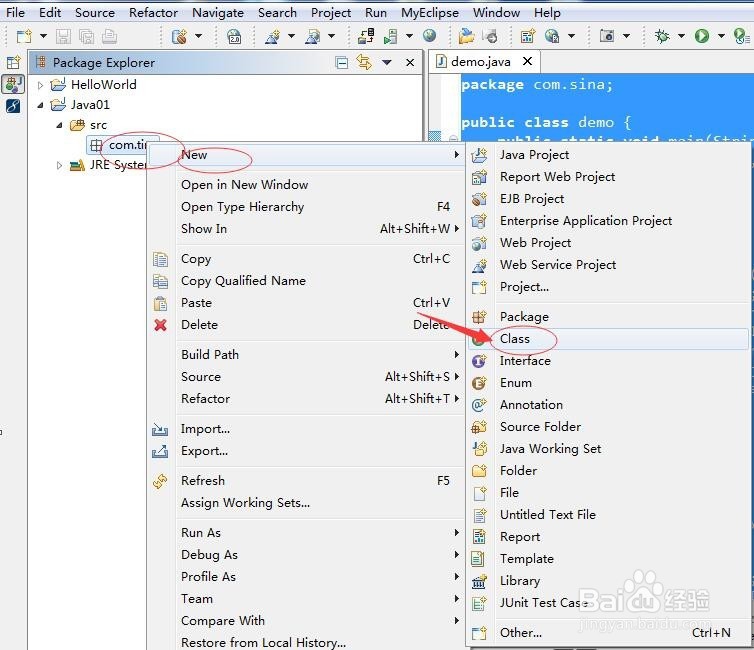Toggle Link with Editor in Package Explorer
The height and width of the screenshot is (650, 754).
tap(364, 62)
